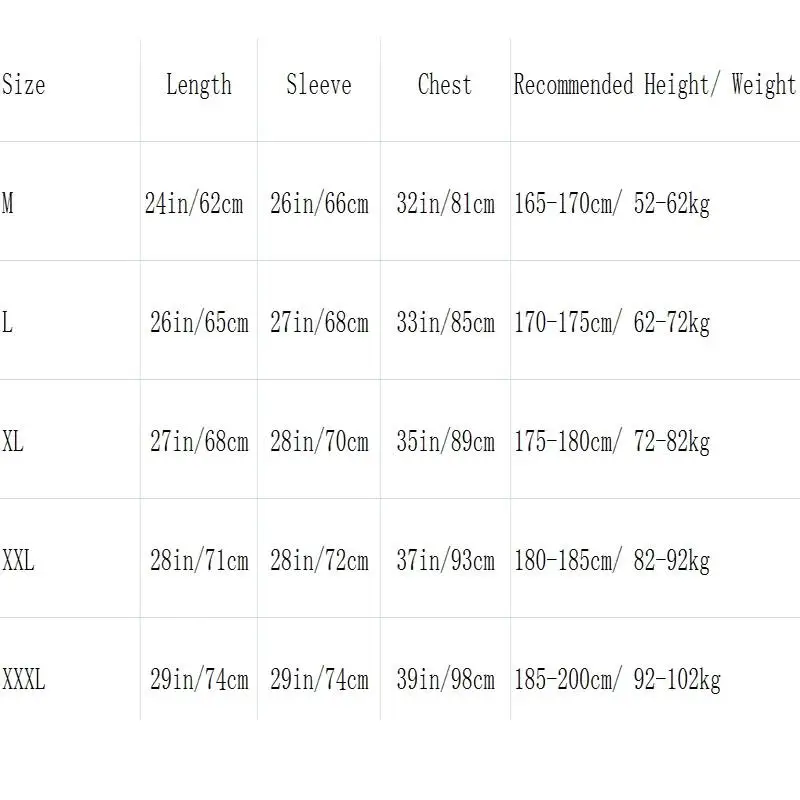Select the XXXL size row label
Screen dimensions: 800x800
coord(23,679)
